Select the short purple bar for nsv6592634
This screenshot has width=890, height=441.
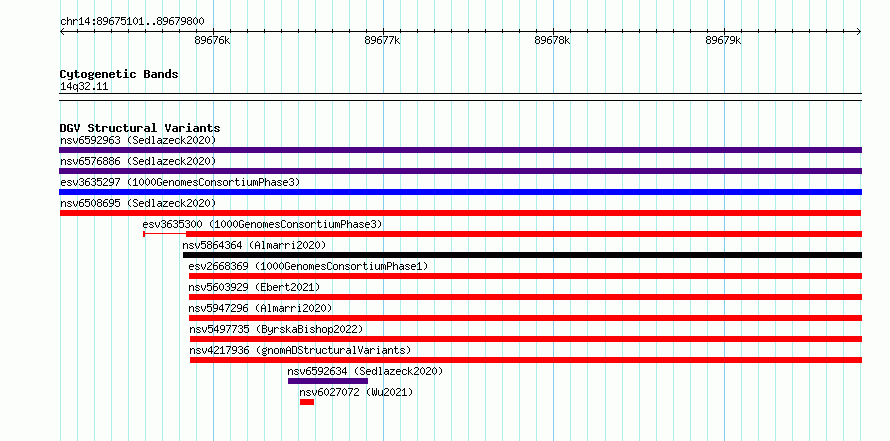[328, 381]
